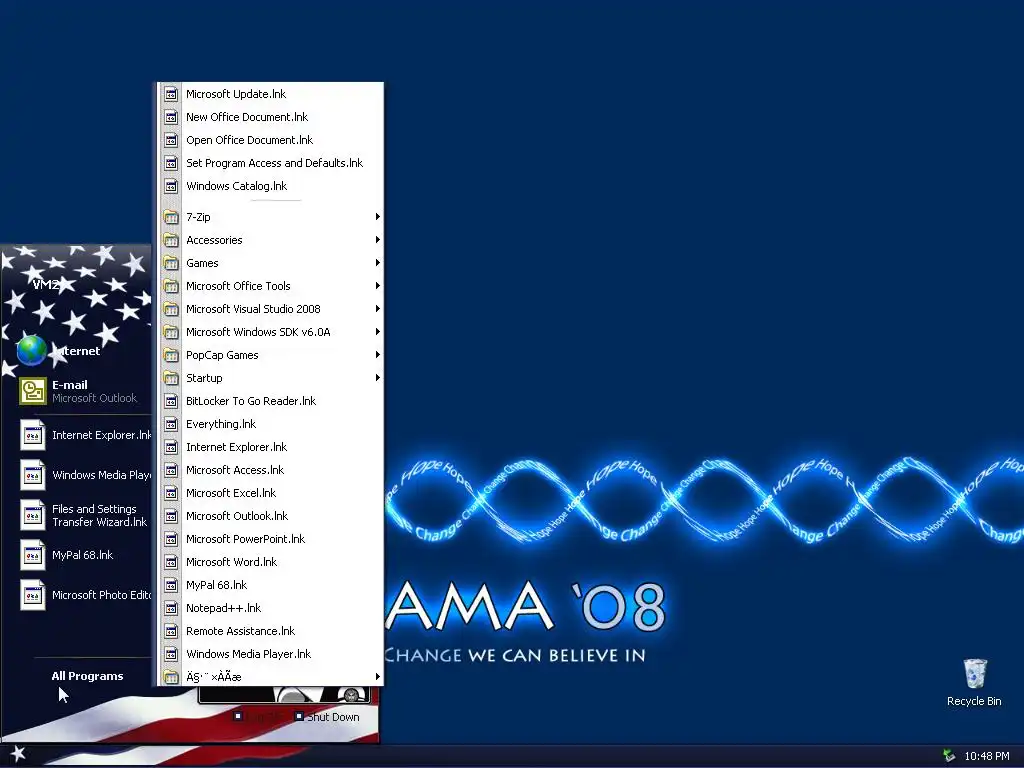Expand the Microsoft Office Tools submenu arrow
Viewport: 1024px width, 768px height.
click(x=377, y=286)
